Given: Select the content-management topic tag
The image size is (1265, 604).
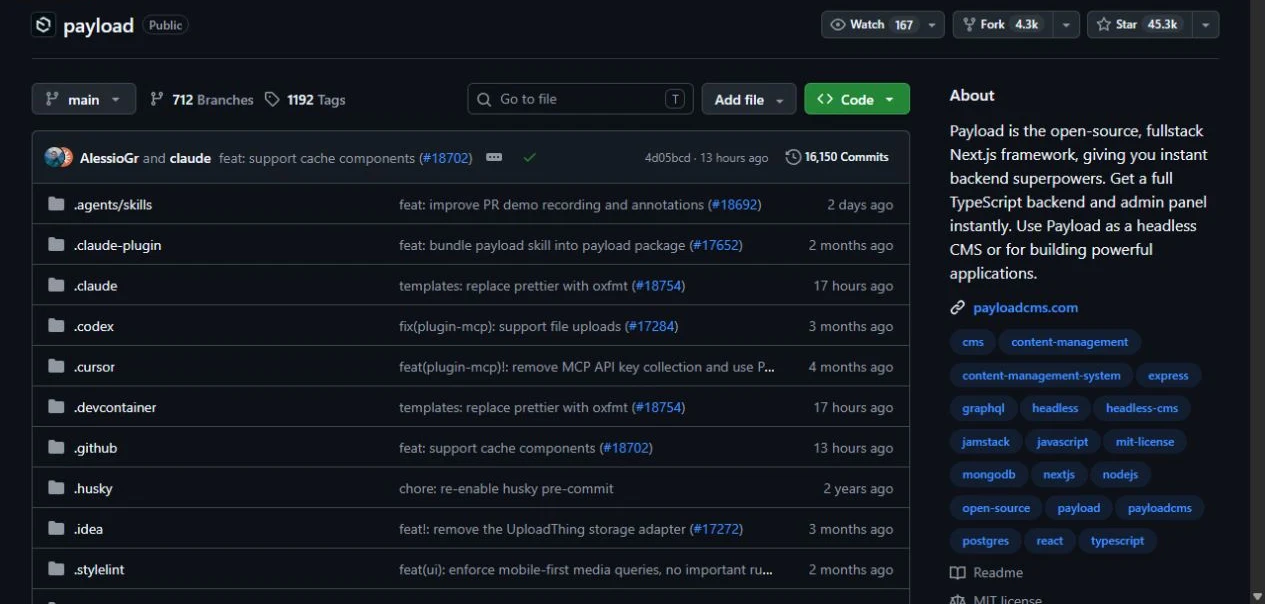Looking at the screenshot, I should pyautogui.click(x=1069, y=342).
